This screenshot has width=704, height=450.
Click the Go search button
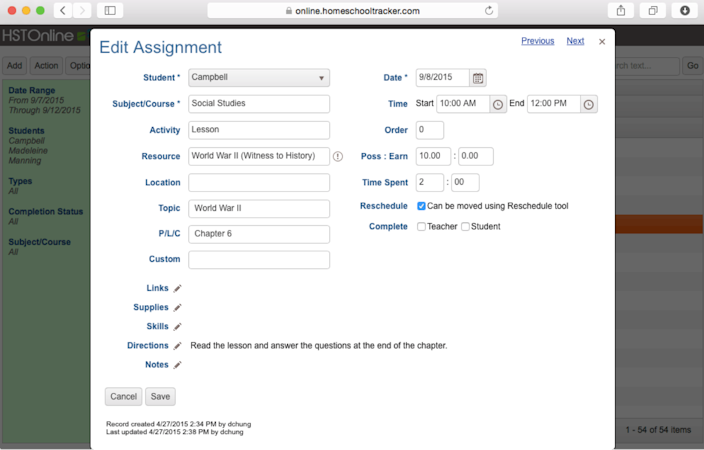point(692,66)
